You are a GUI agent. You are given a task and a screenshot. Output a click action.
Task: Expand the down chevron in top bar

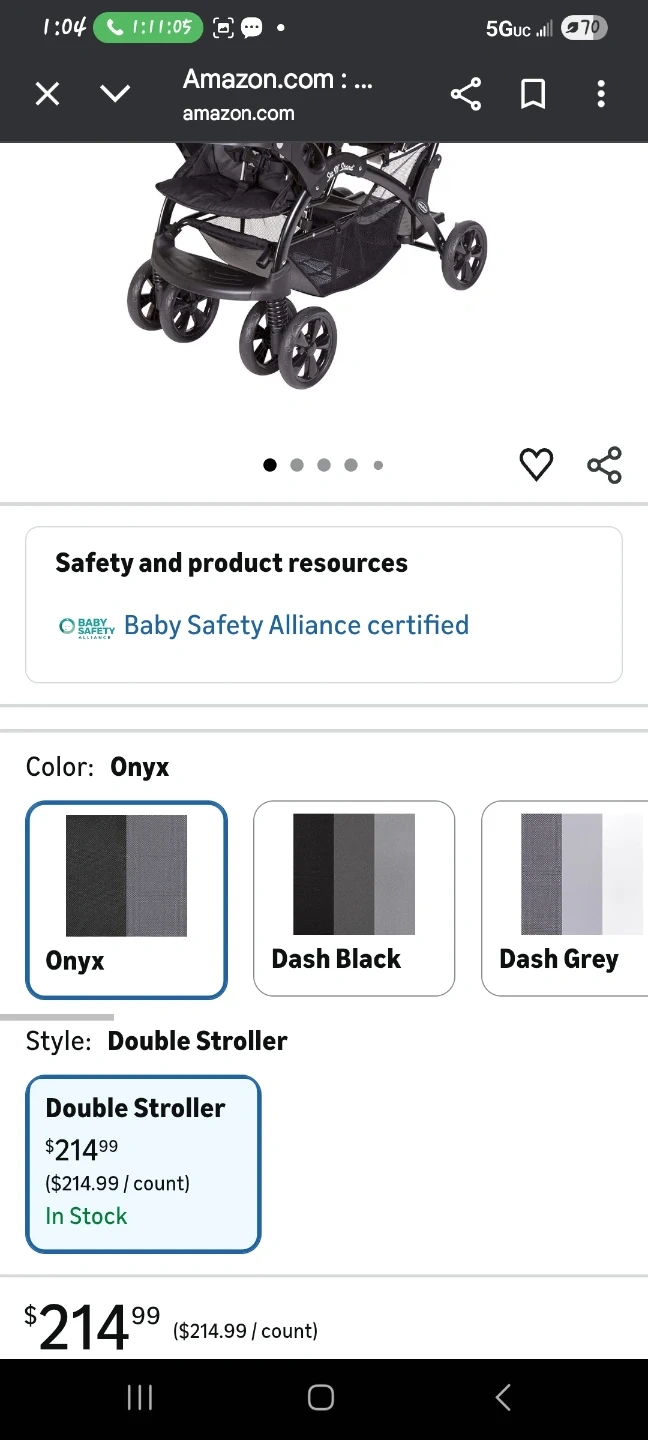116,94
